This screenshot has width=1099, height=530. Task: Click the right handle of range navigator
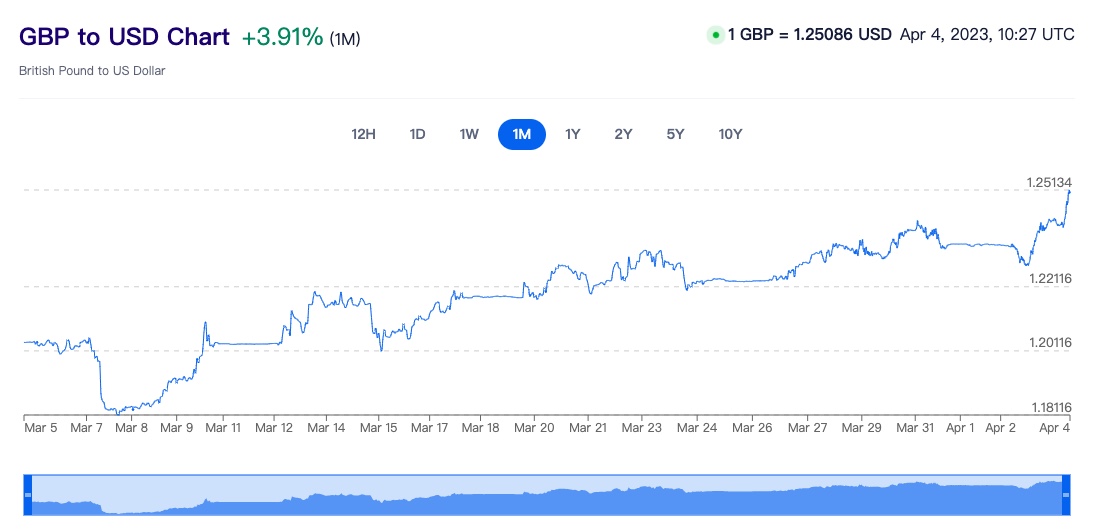pos(1066,495)
